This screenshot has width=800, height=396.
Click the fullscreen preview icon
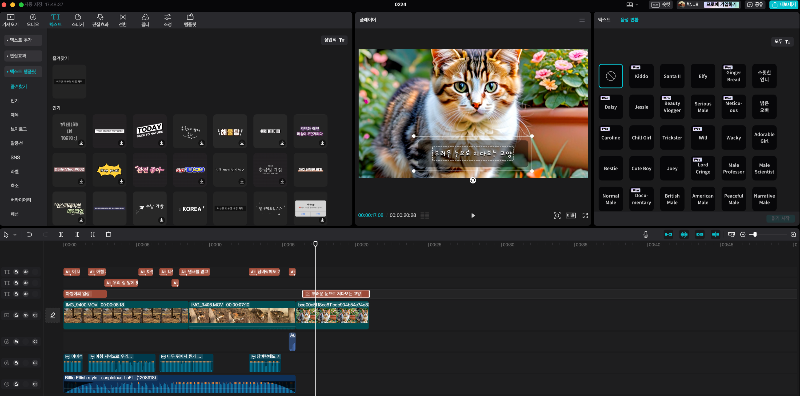(x=585, y=215)
